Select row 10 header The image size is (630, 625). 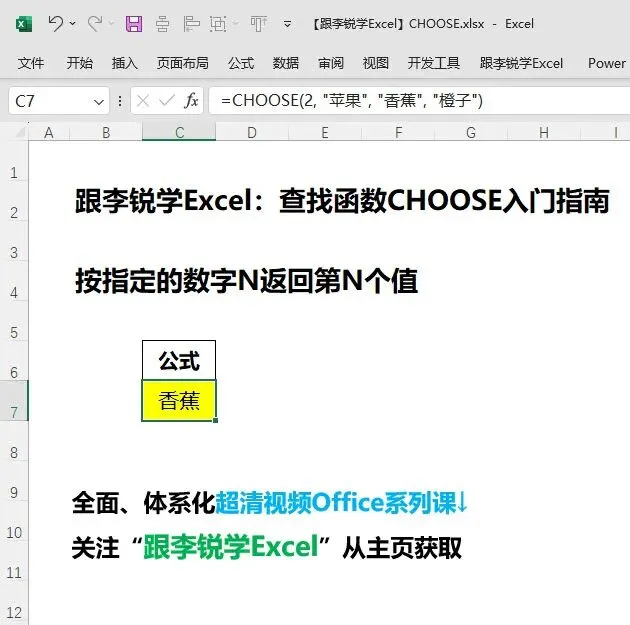click(14, 521)
